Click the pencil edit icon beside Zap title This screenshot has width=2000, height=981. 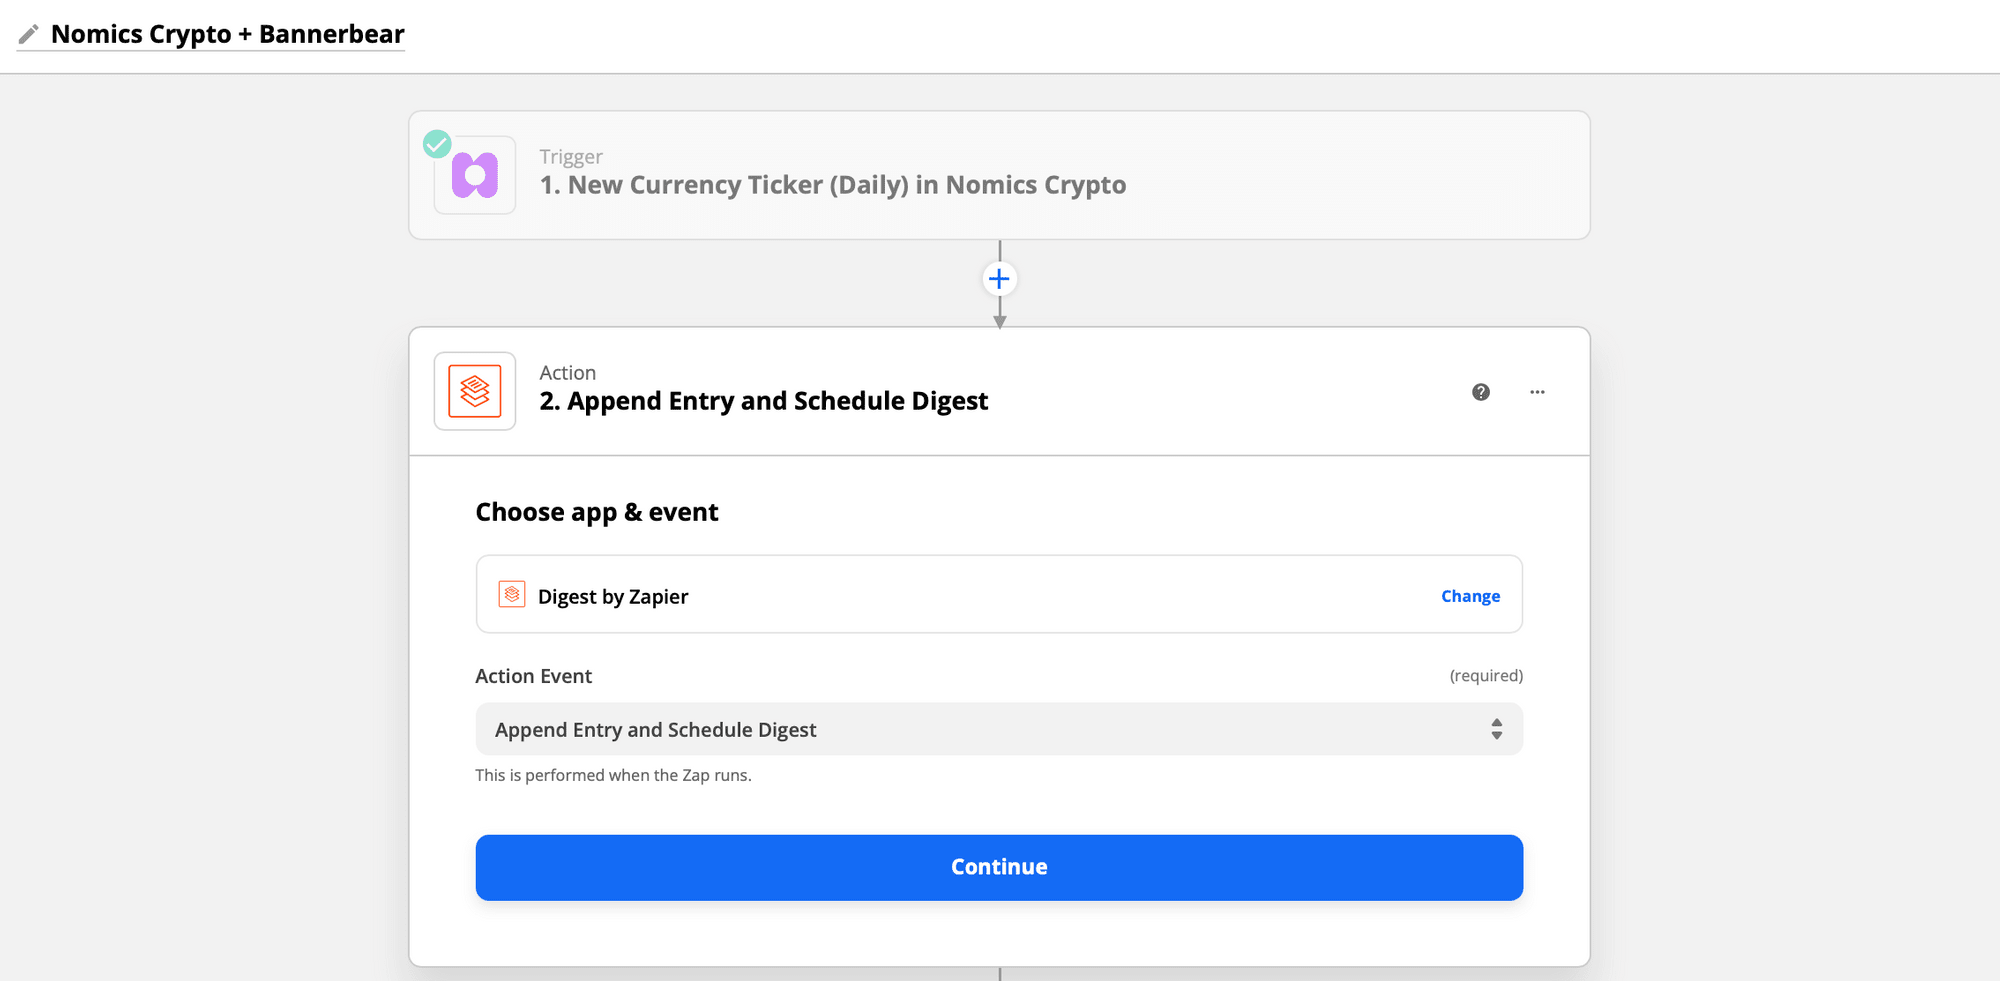pos(29,35)
